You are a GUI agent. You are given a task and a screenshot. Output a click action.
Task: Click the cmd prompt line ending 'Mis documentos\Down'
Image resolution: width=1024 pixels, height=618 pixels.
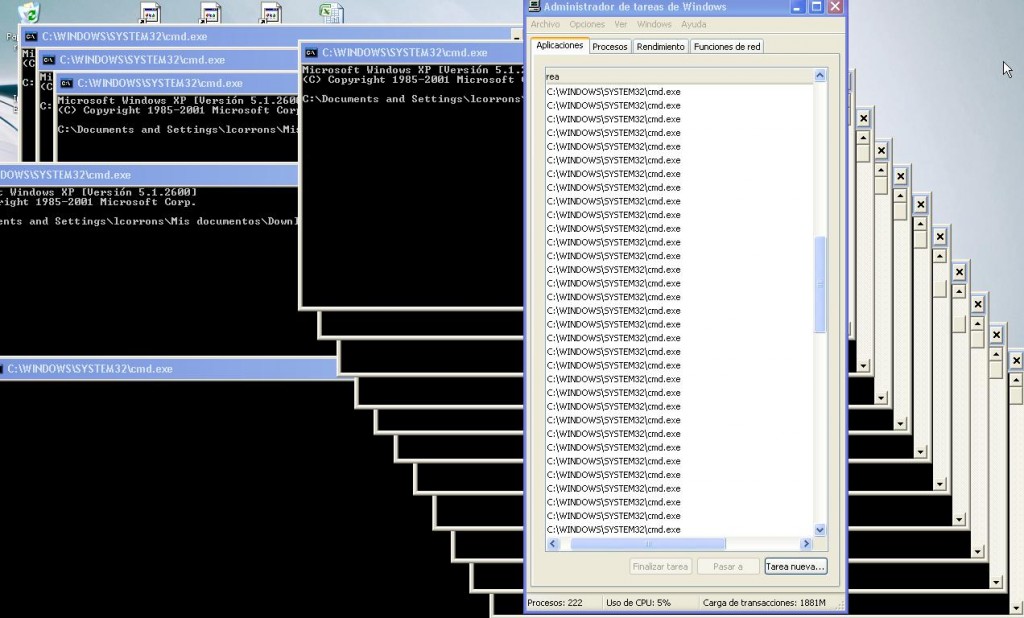tap(149, 221)
